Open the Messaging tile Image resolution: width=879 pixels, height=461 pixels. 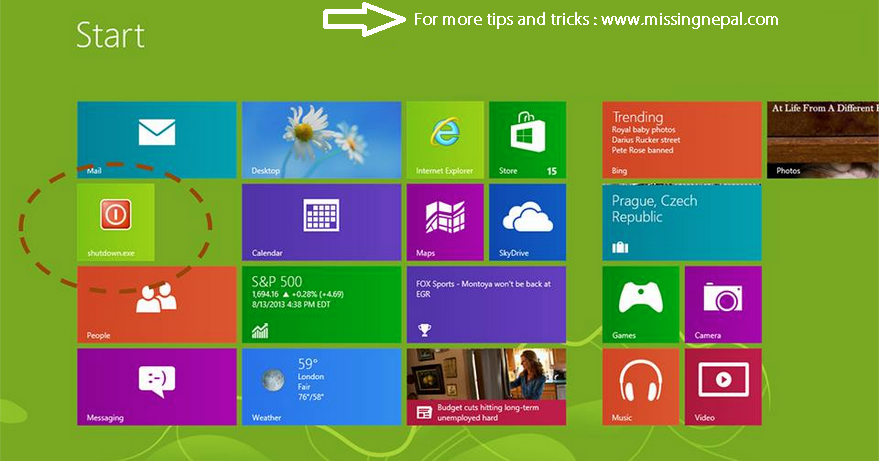[156, 387]
